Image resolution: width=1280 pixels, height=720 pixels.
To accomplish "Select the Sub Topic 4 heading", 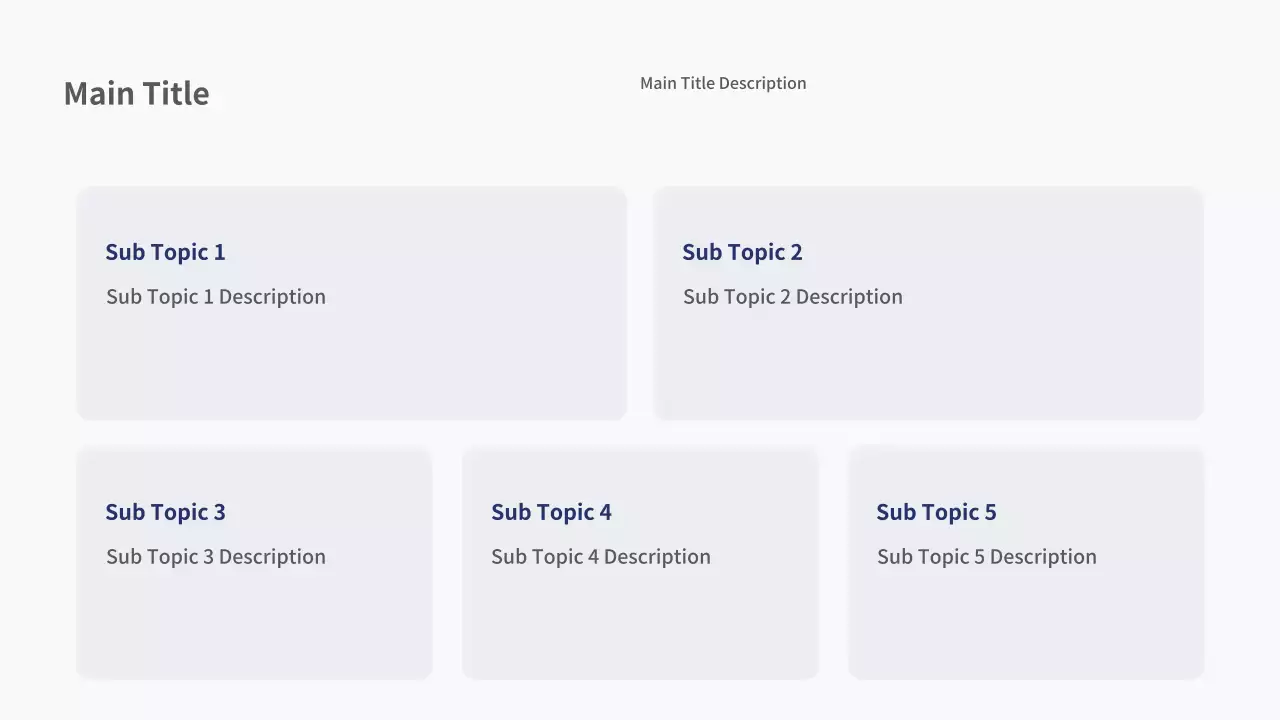I will 551,512.
